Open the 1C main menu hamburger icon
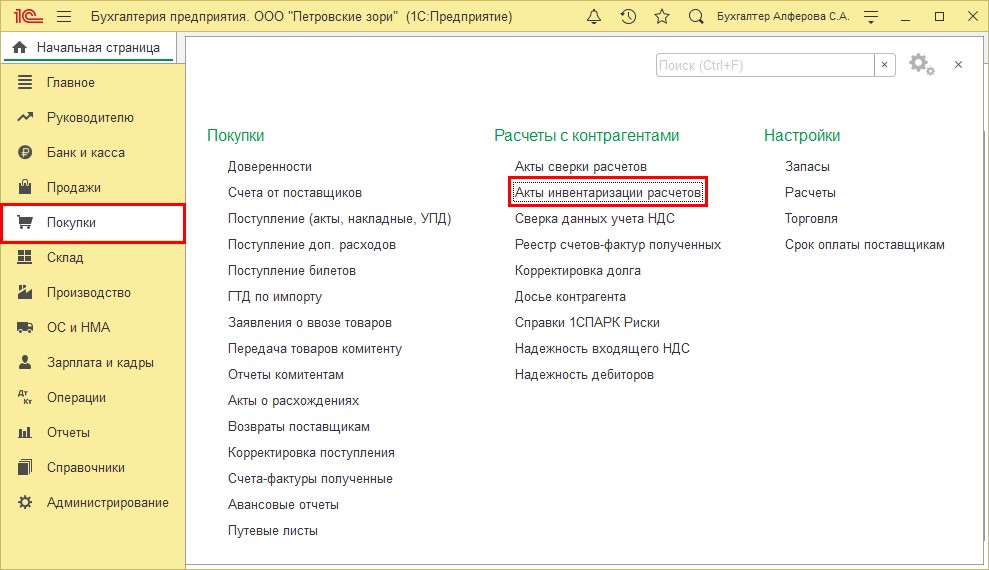Image resolution: width=989 pixels, height=570 pixels. point(64,16)
